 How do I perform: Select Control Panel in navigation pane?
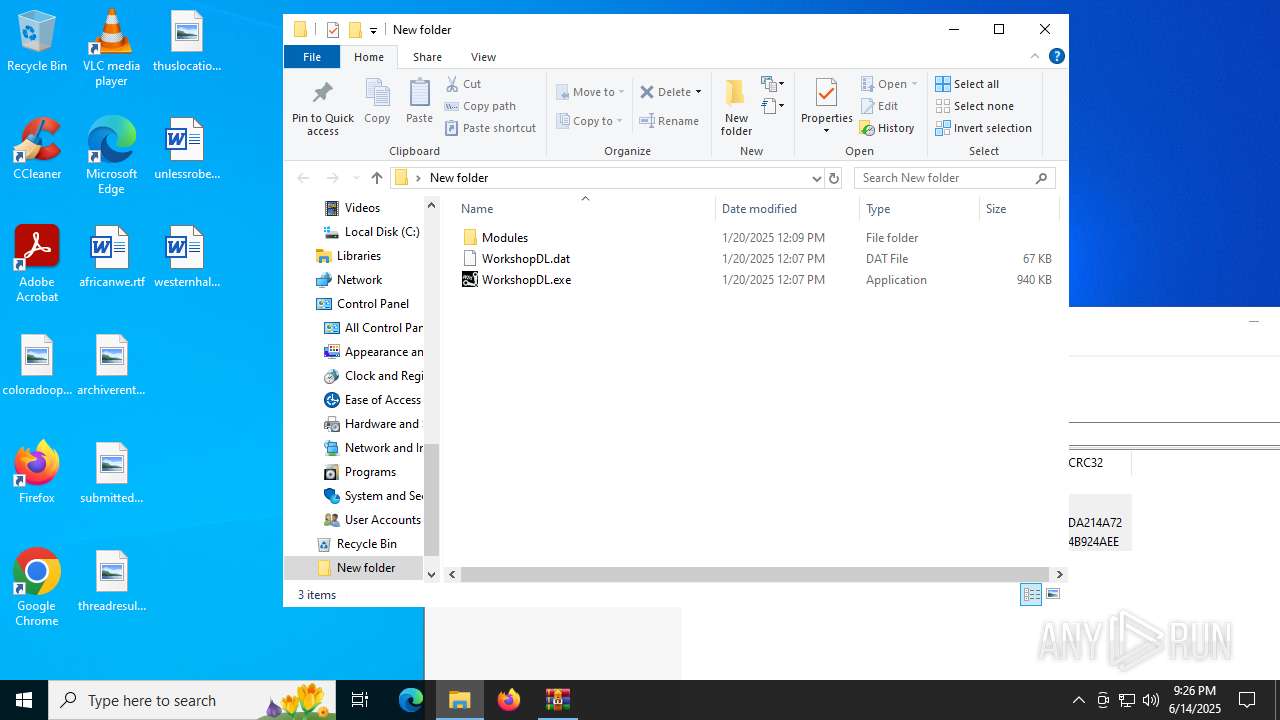[x=362, y=304]
